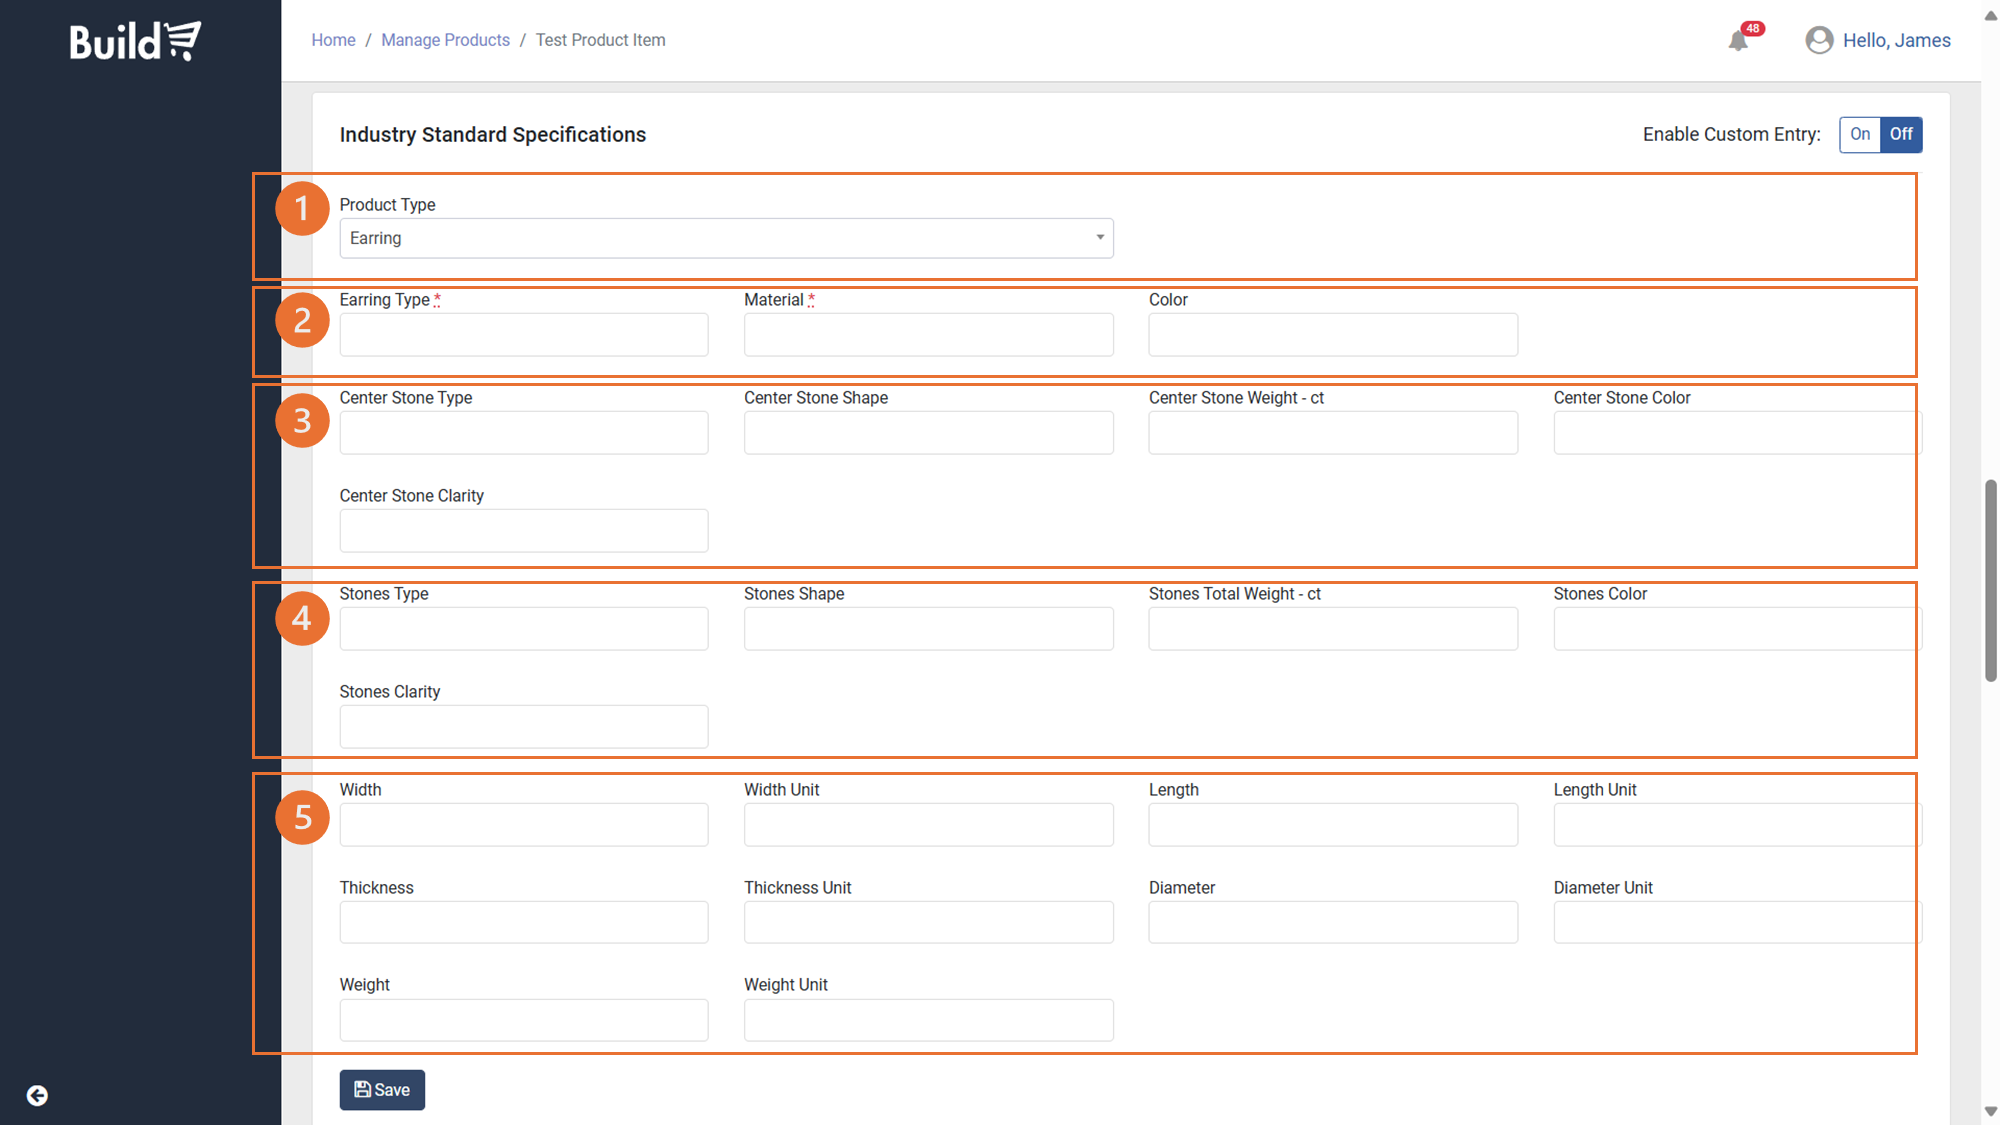The width and height of the screenshot is (2000, 1125).
Task: Focus the Earring Type field
Action: coord(524,334)
